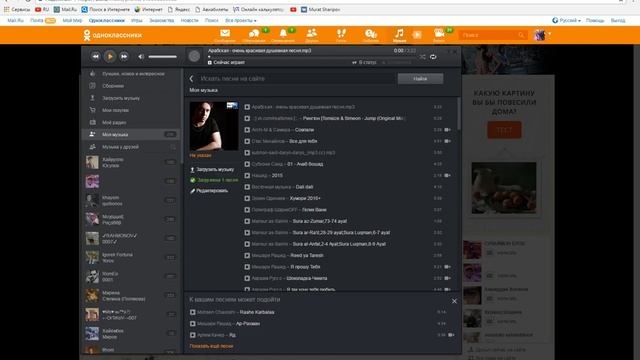Screen dimensions: 640x360
Task: Toggle repeat playback mode
Action: [433, 57]
